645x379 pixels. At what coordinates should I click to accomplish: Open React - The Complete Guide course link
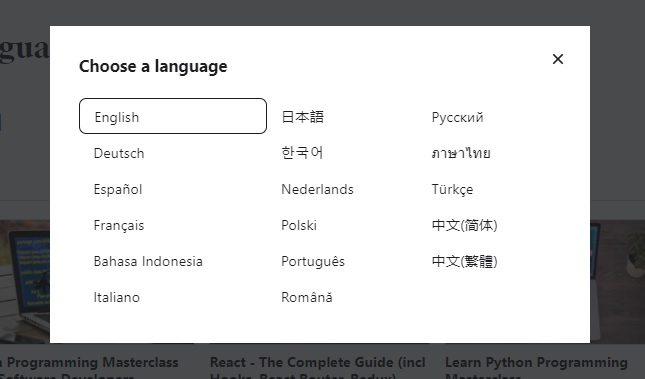[318, 367]
